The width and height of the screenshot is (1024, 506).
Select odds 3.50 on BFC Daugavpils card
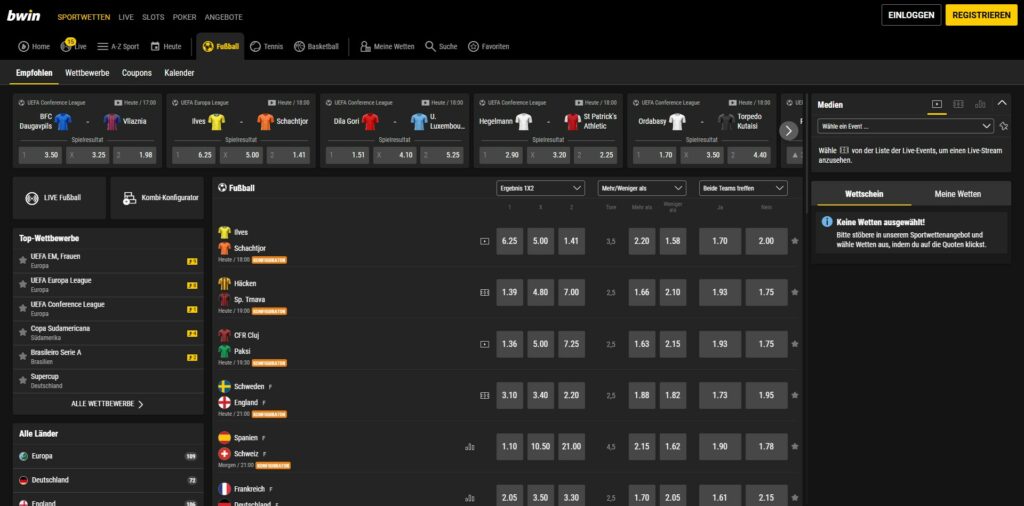40,155
